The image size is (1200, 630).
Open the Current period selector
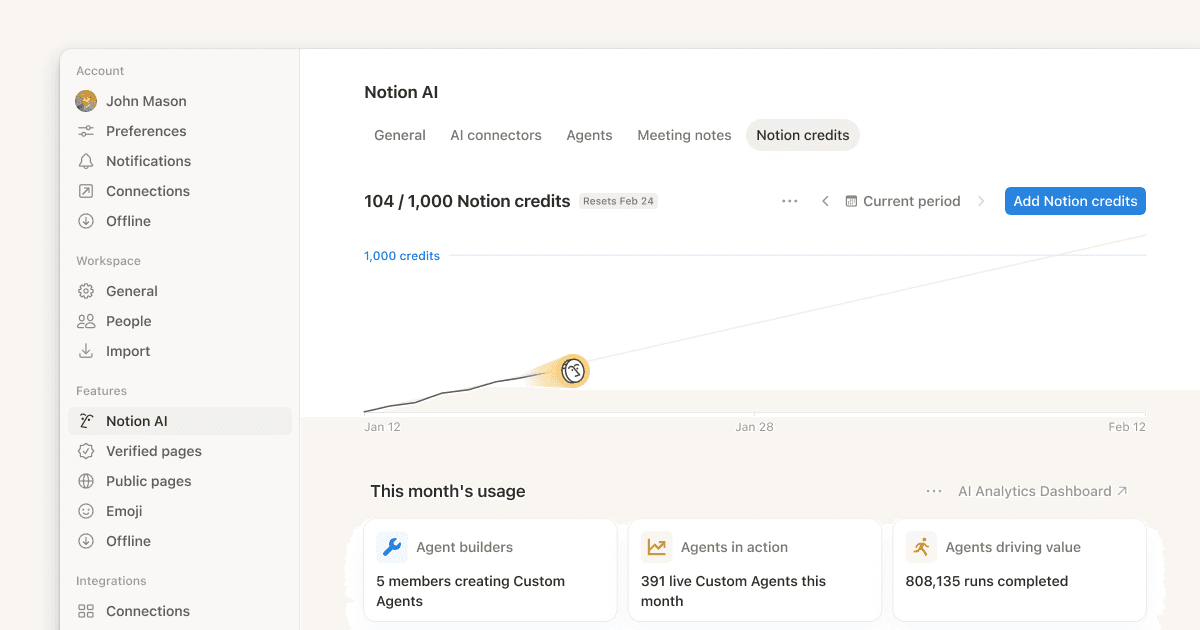pos(903,201)
